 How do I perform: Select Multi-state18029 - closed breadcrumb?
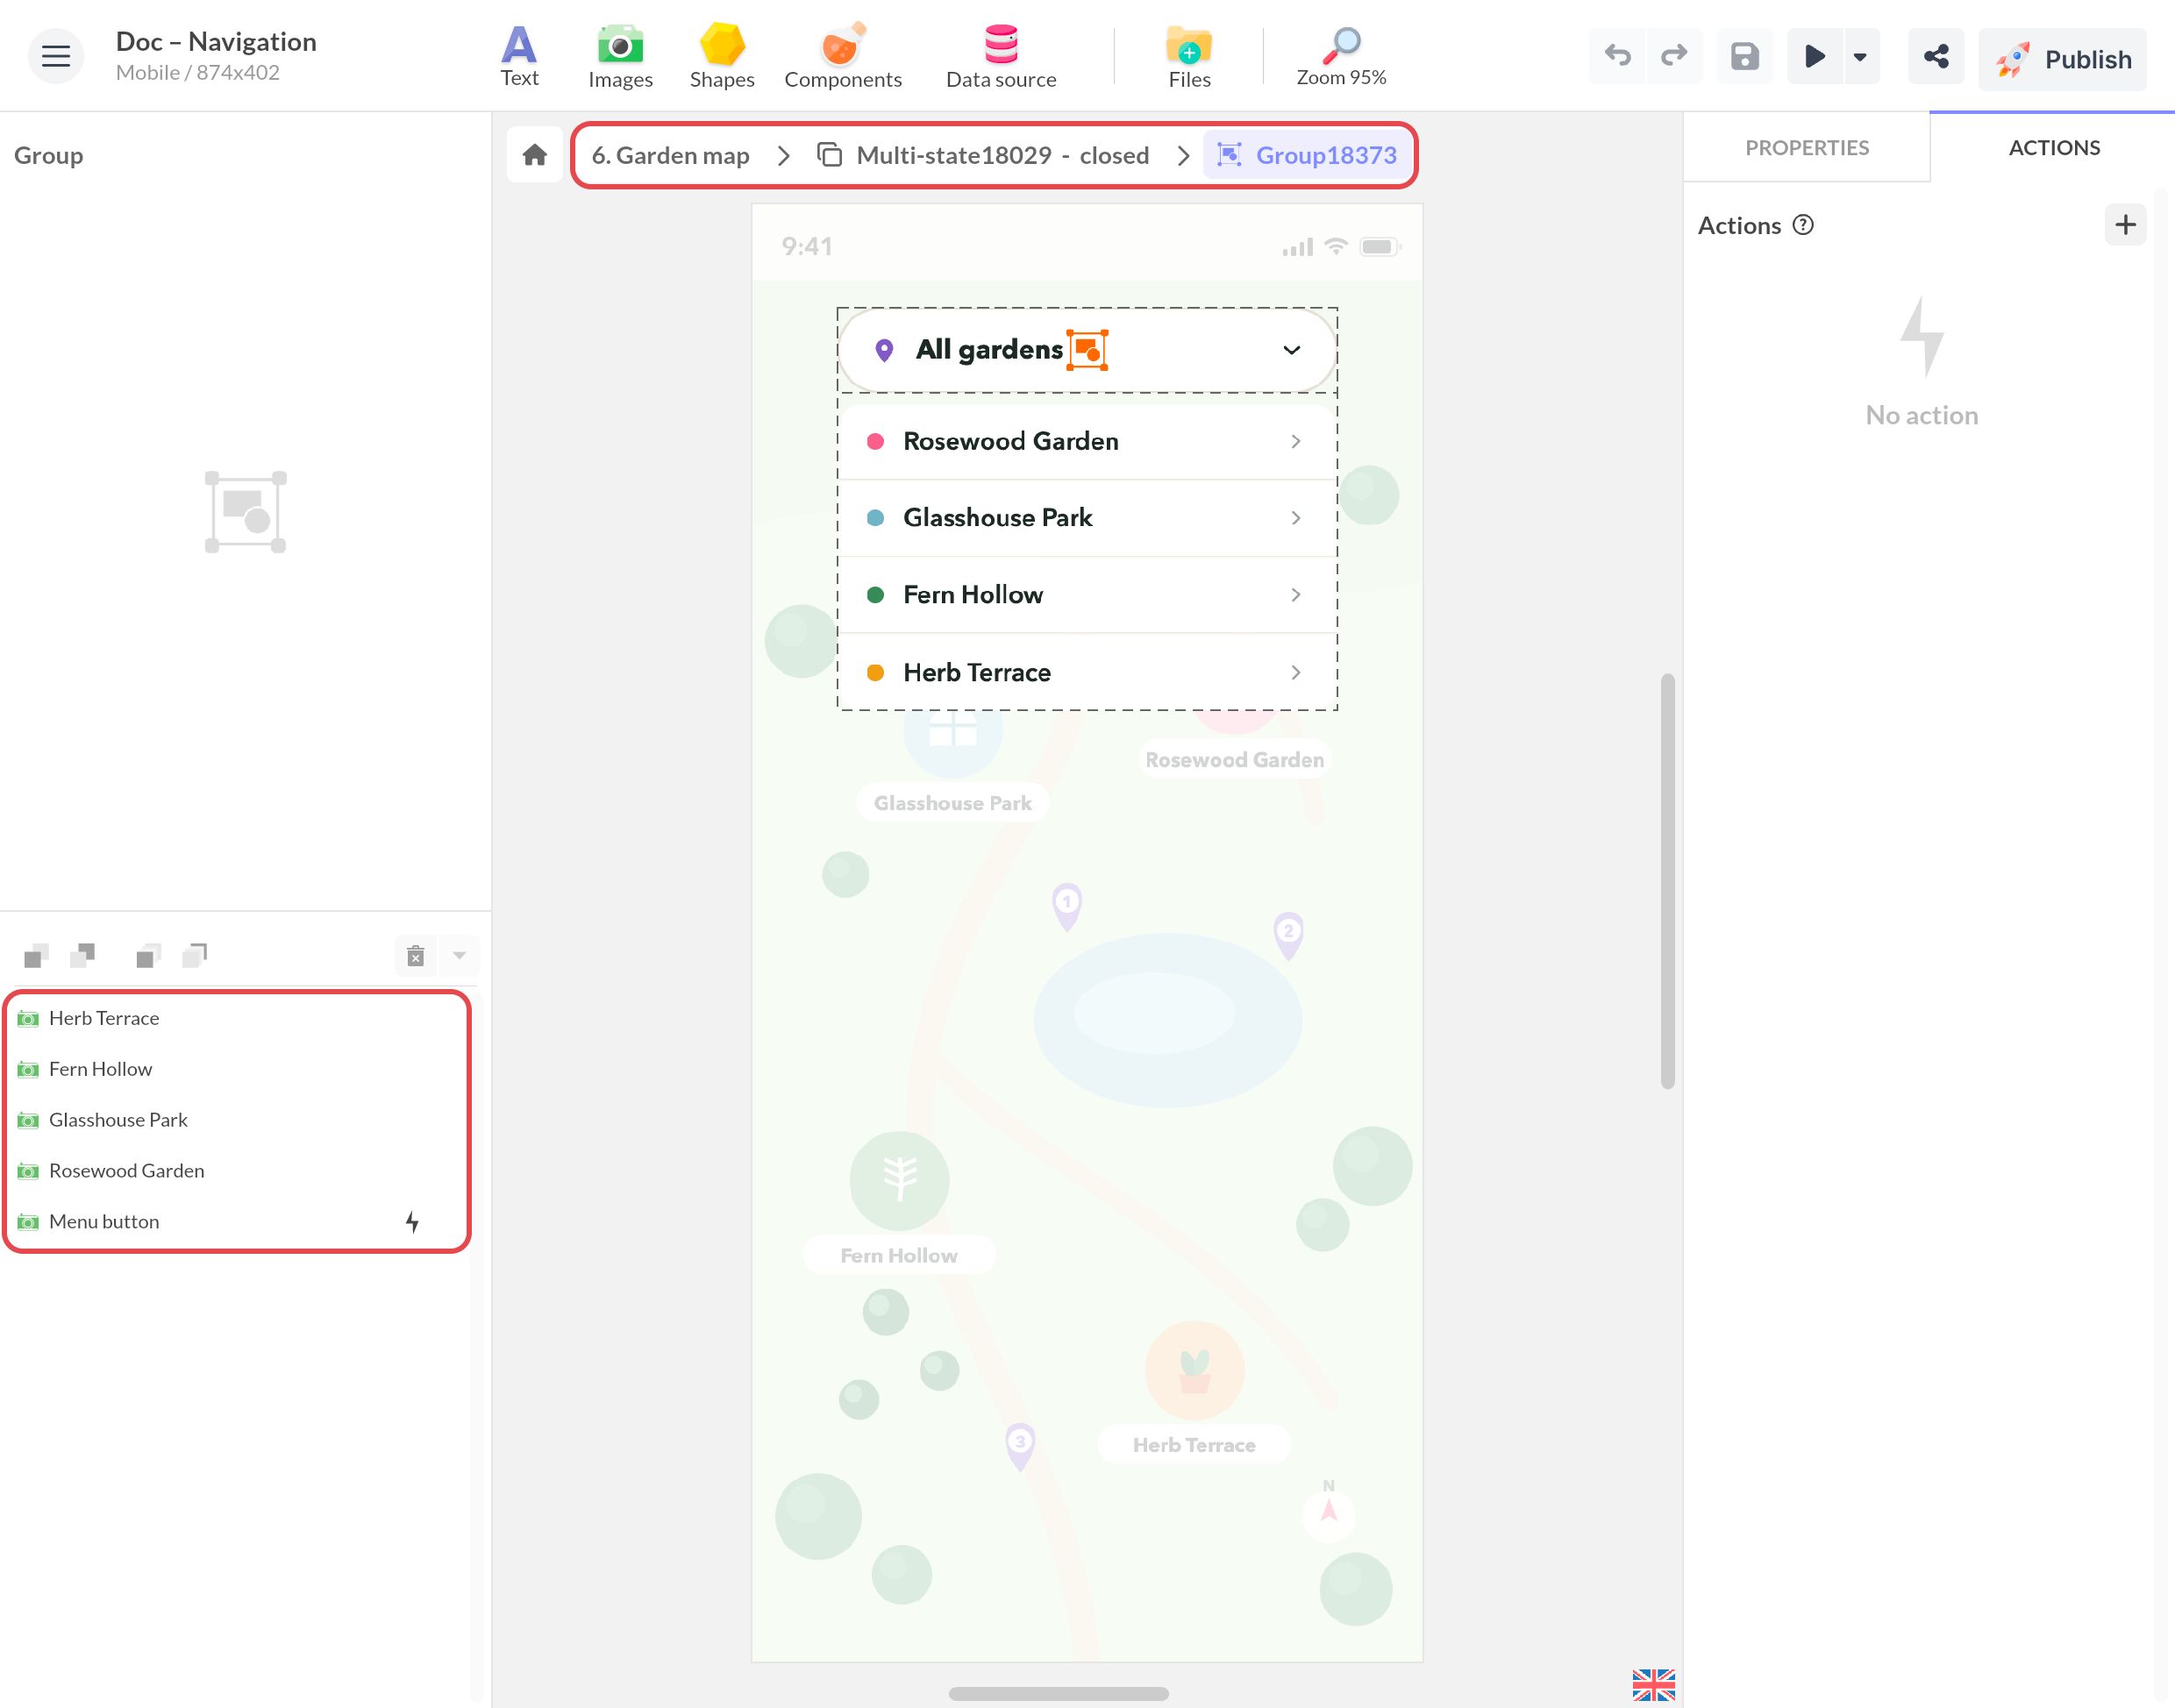pos(984,155)
